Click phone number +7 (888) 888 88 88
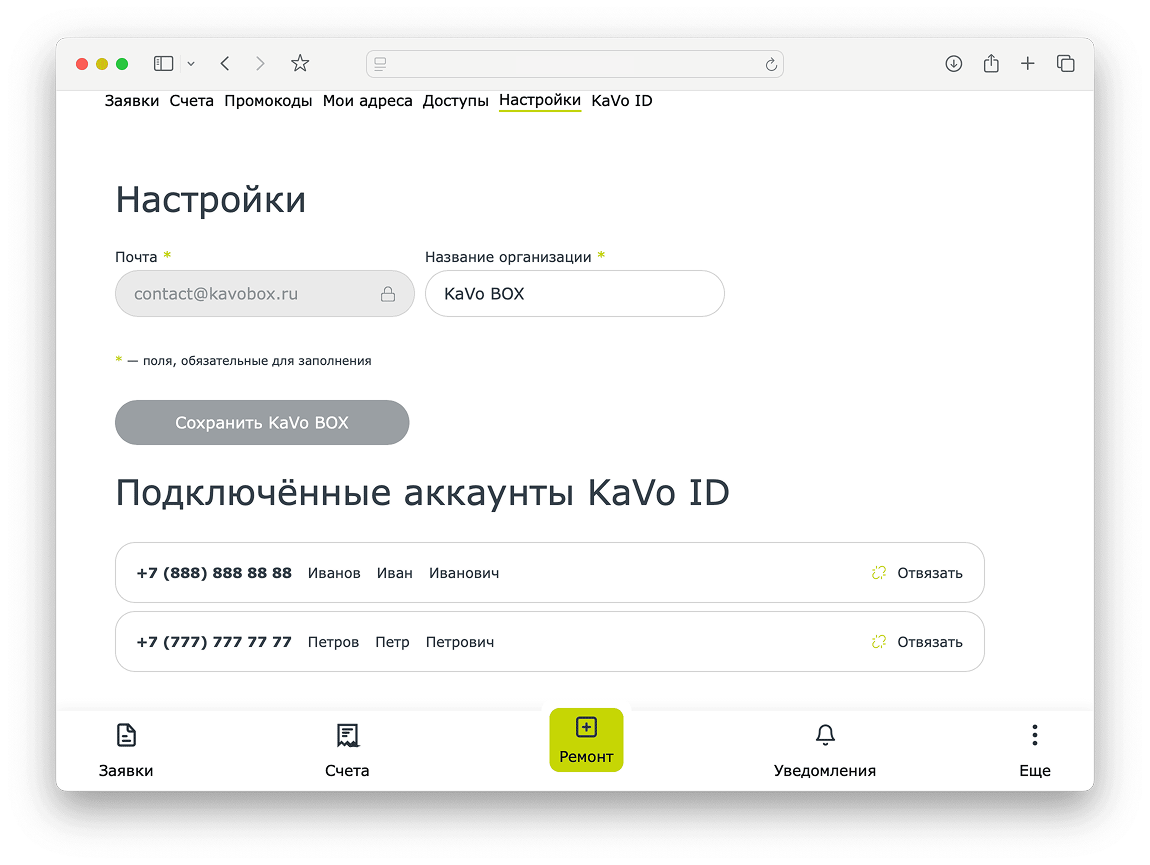 tap(214, 573)
